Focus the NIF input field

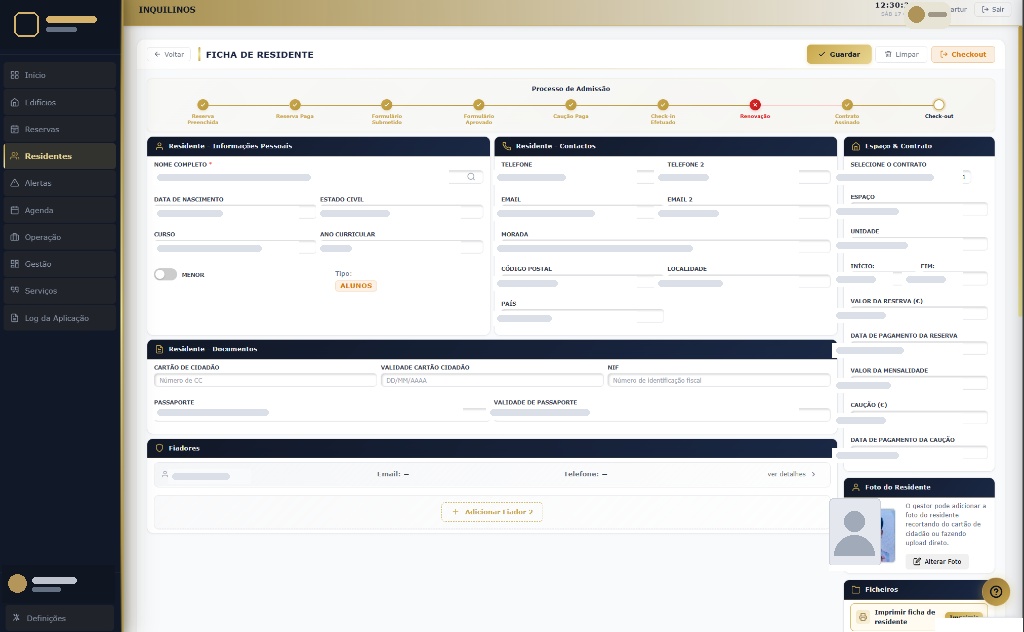pyautogui.click(x=719, y=380)
